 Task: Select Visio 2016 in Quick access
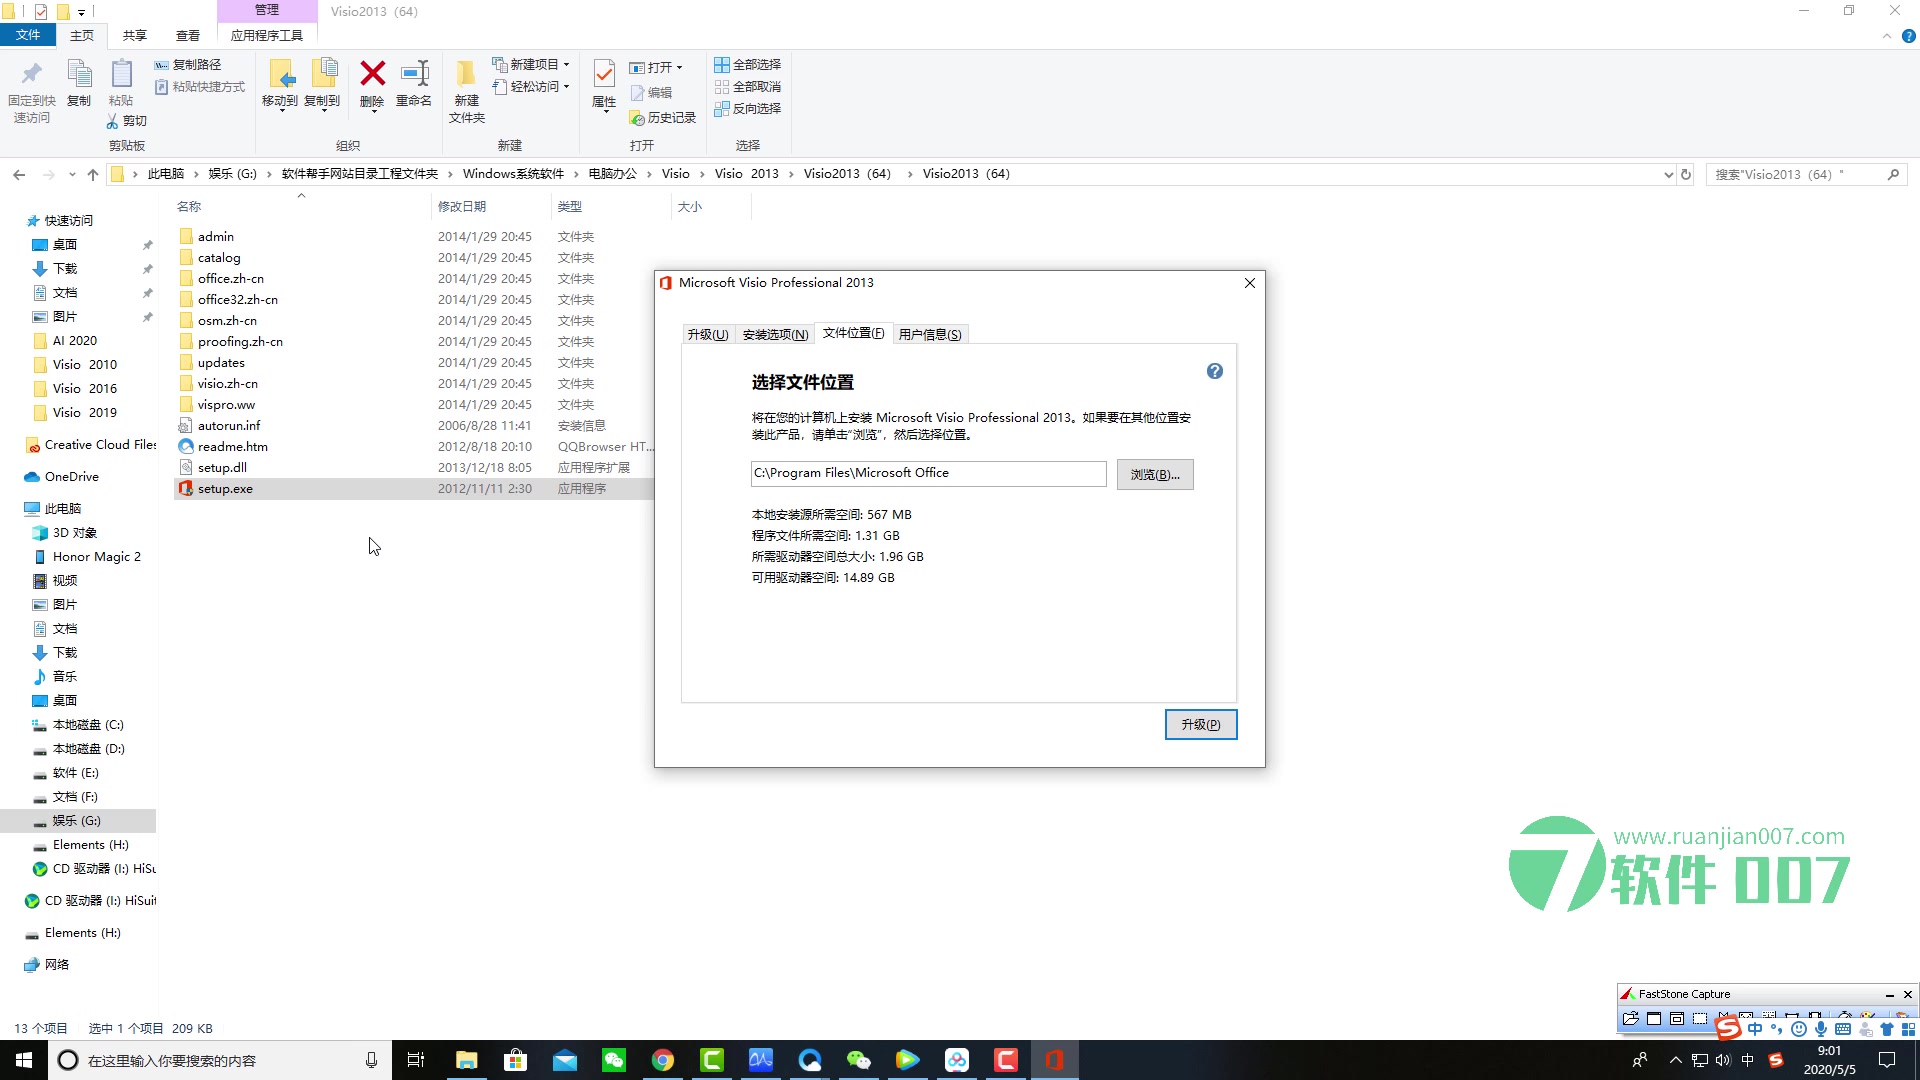click(84, 389)
